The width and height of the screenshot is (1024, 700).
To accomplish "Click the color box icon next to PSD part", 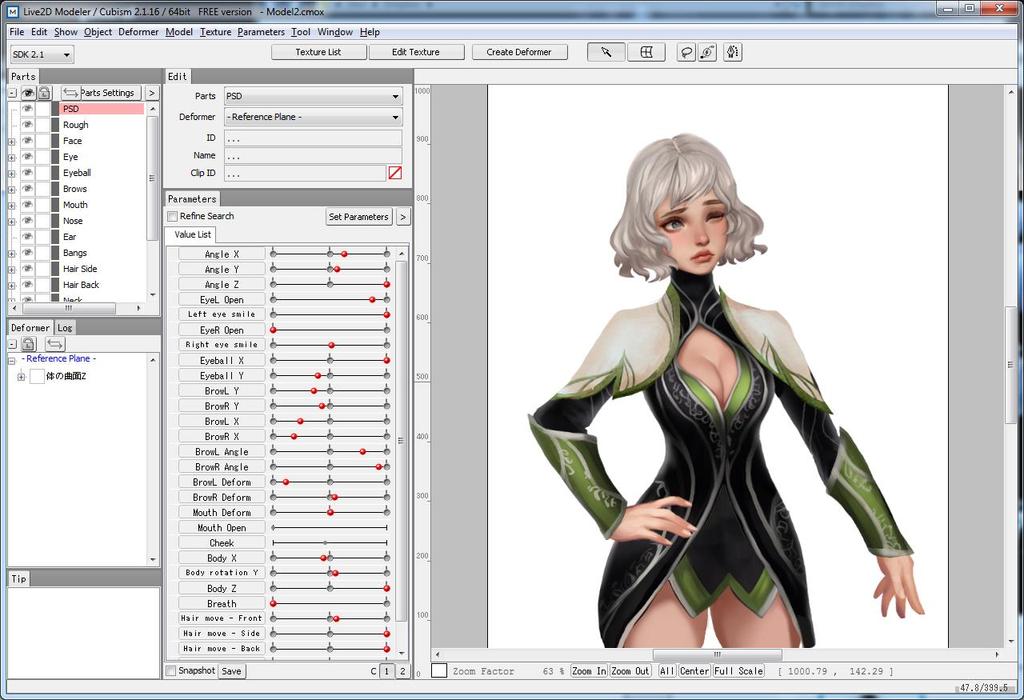I will coord(56,108).
